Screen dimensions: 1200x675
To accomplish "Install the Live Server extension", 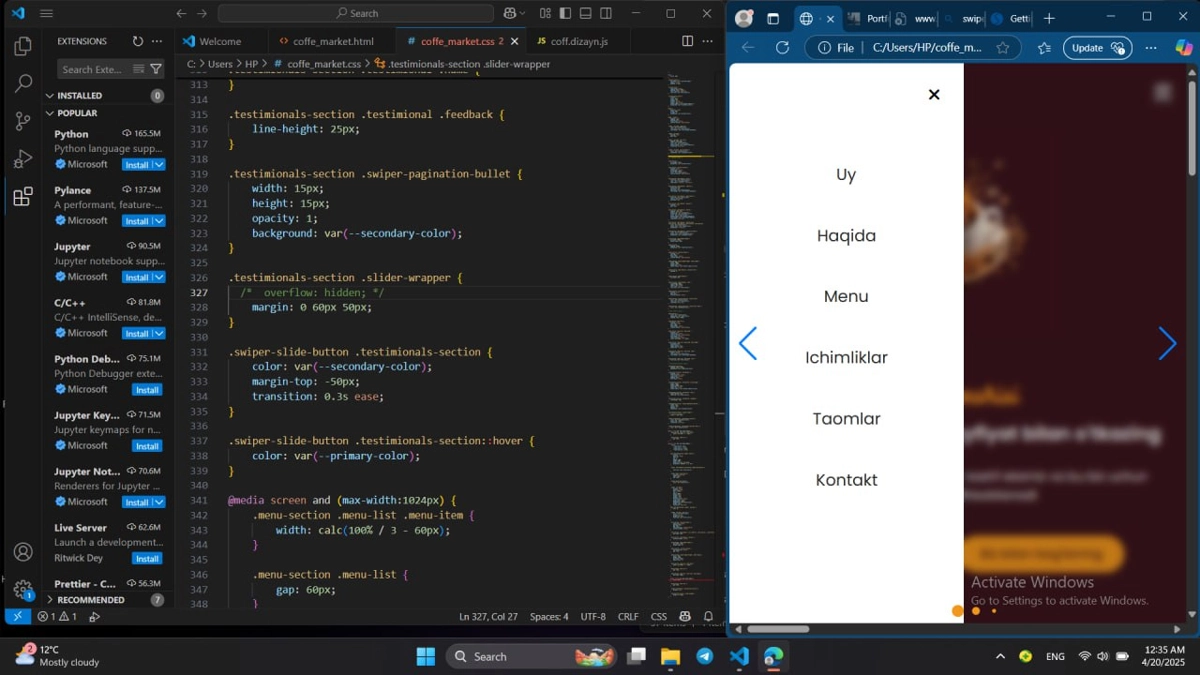I will [147, 559].
